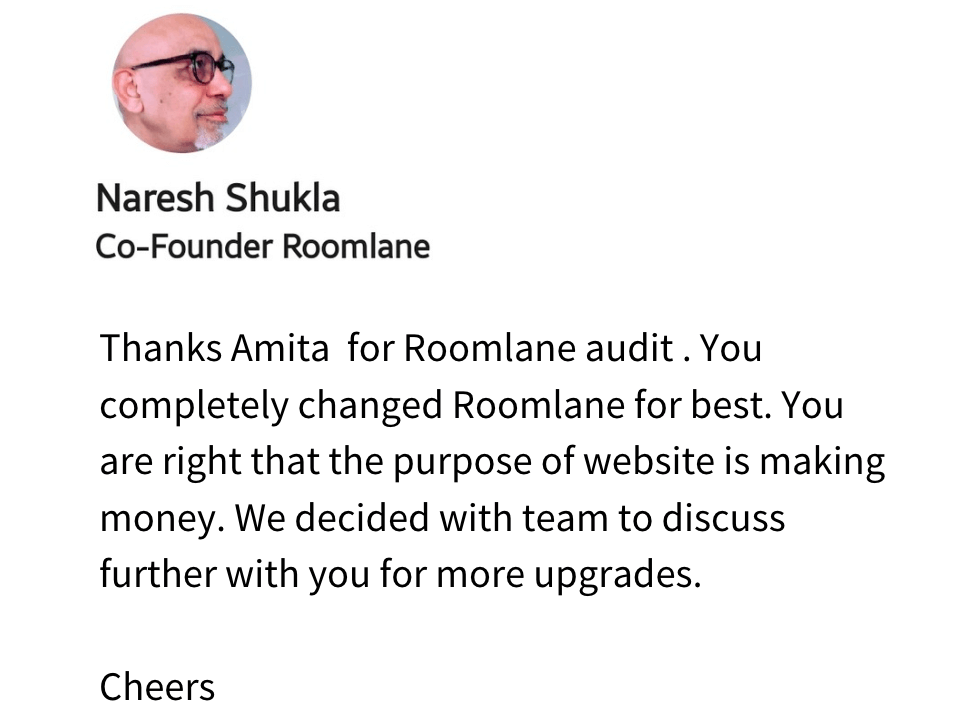
Task: Click the circular profile photo
Action: [181, 82]
